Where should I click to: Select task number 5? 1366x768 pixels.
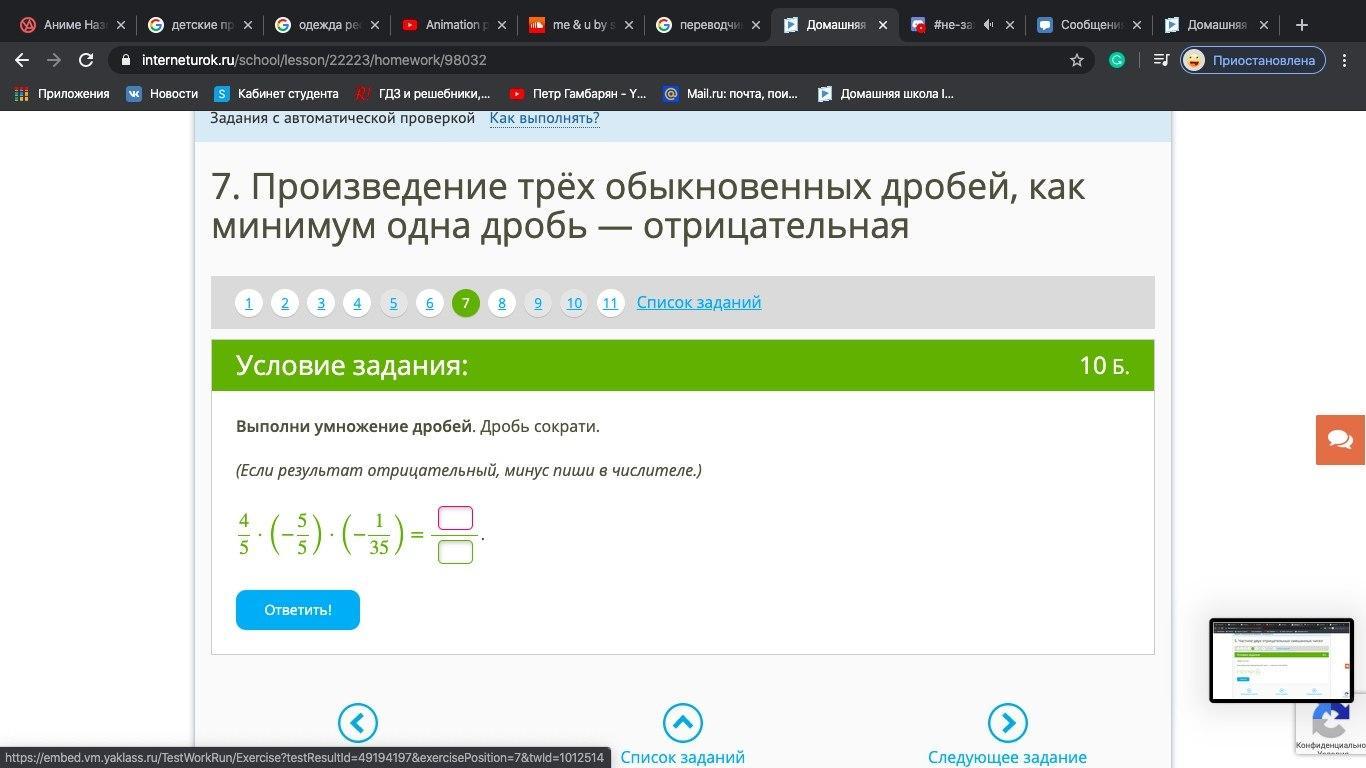tap(393, 303)
